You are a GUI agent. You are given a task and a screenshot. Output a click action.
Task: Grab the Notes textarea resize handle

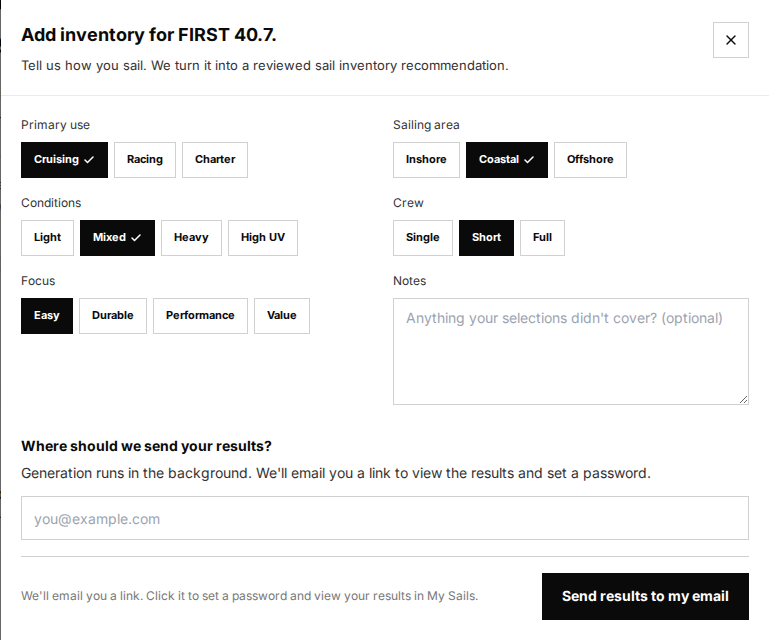(743, 400)
